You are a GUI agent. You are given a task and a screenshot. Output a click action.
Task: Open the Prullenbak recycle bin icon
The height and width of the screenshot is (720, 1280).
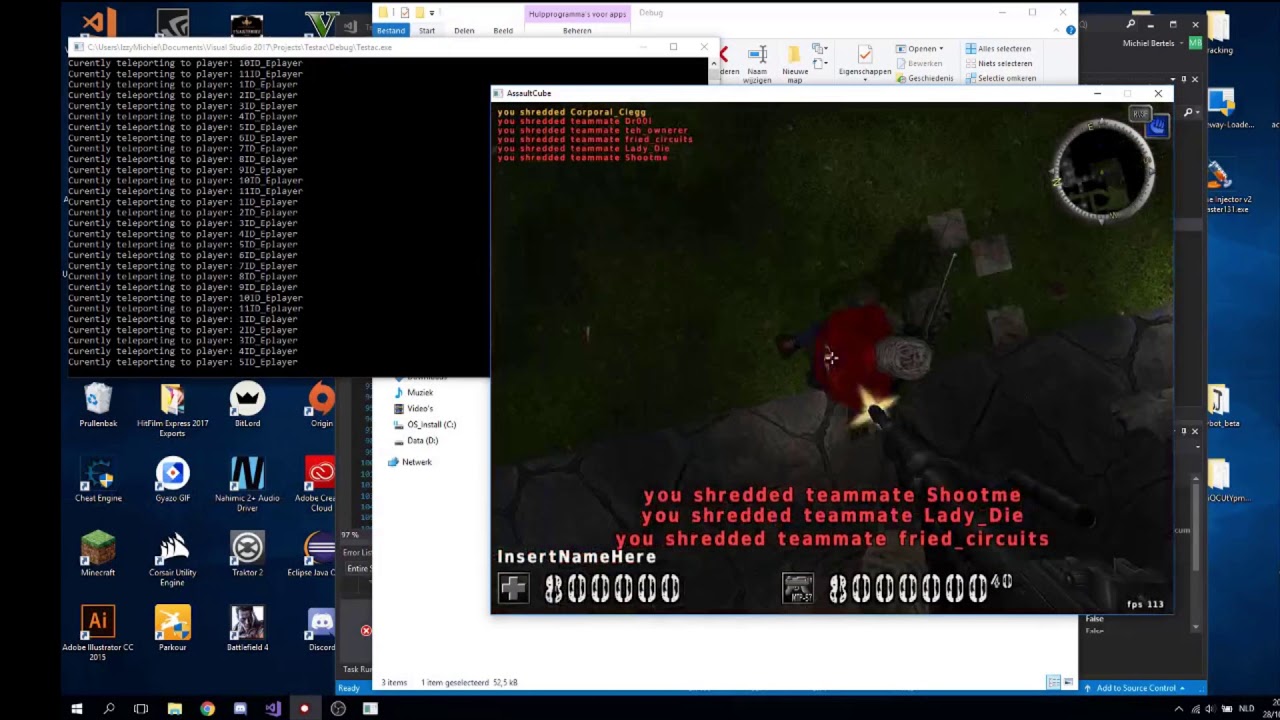coord(98,404)
